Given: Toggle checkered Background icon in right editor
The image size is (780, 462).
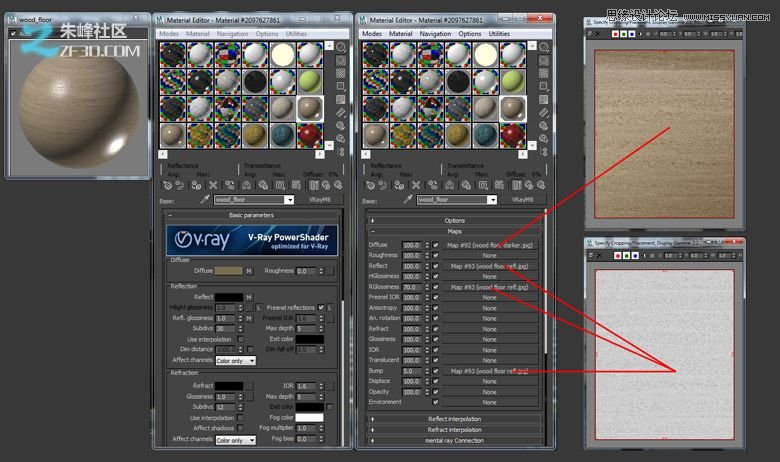Looking at the screenshot, I should (x=544, y=74).
